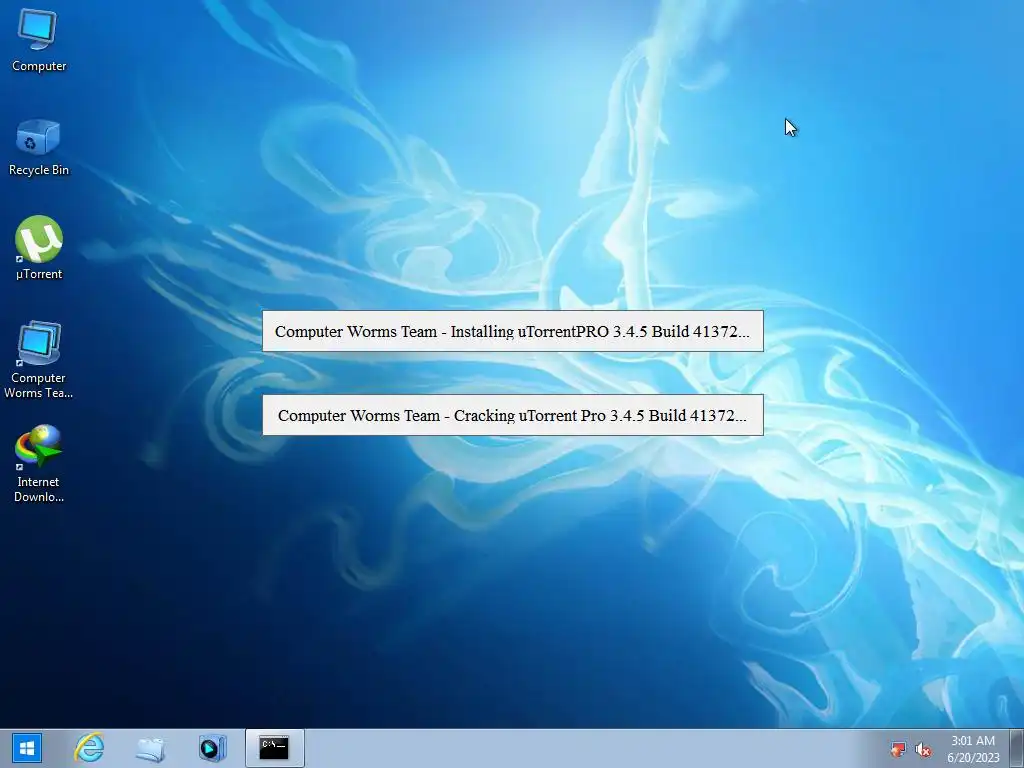Select the Recycle Bin icon

[39, 148]
